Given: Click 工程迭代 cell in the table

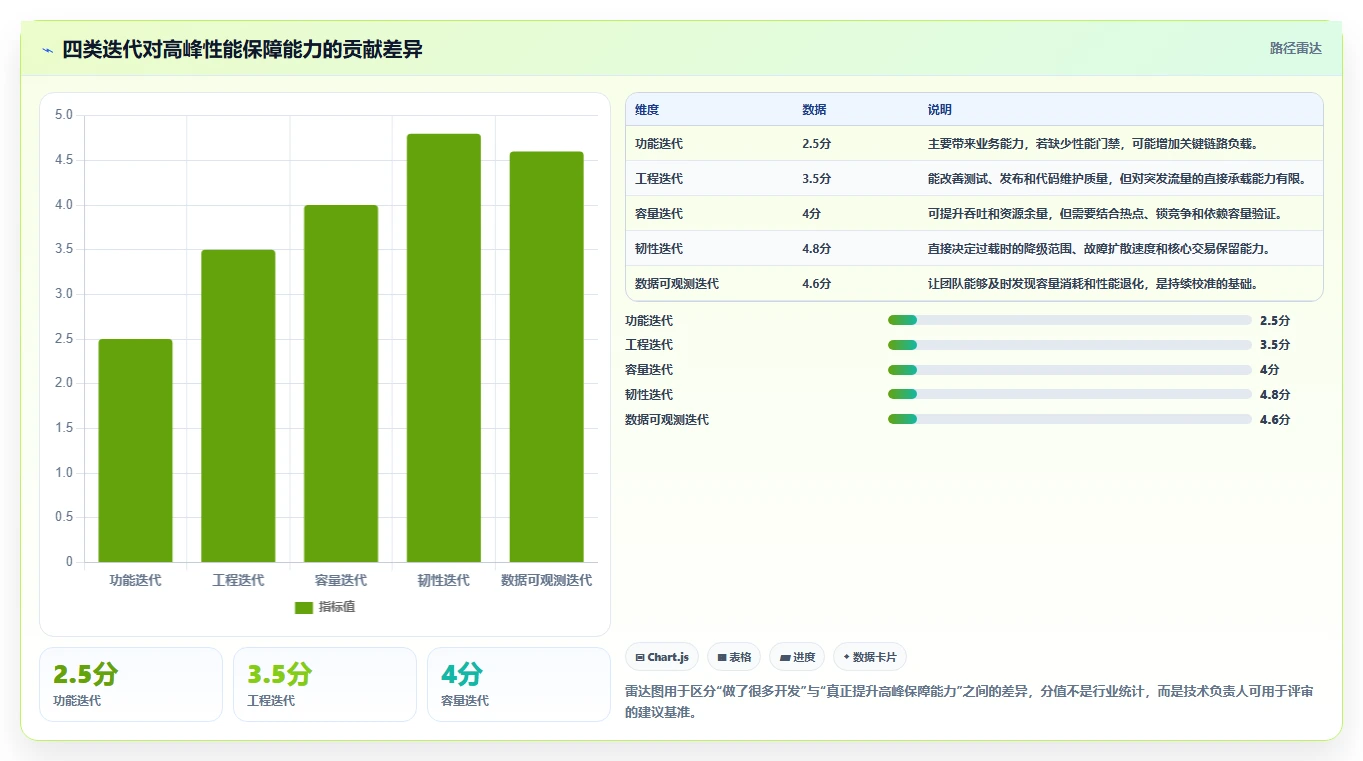Looking at the screenshot, I should coord(659,179).
